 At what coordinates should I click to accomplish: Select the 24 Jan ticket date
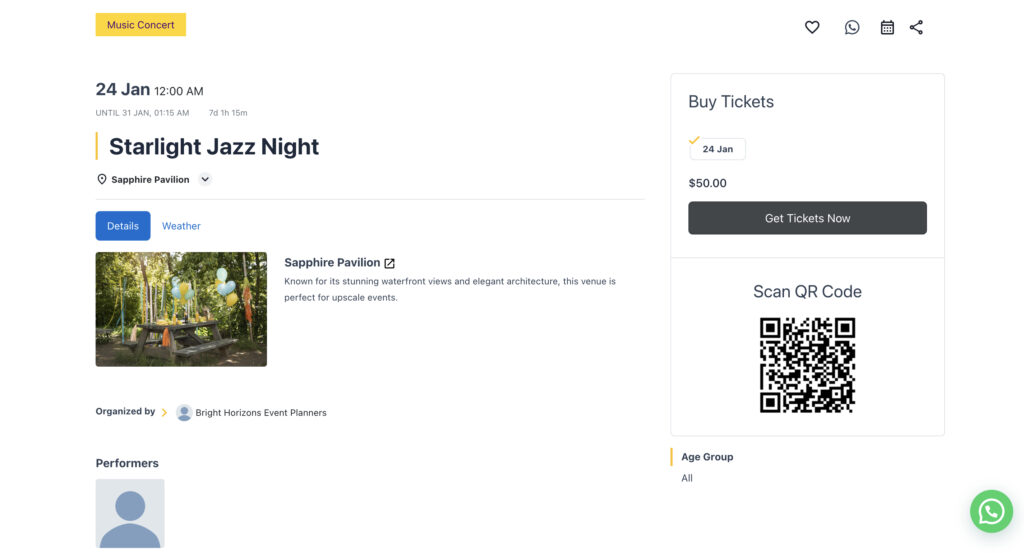(x=717, y=149)
